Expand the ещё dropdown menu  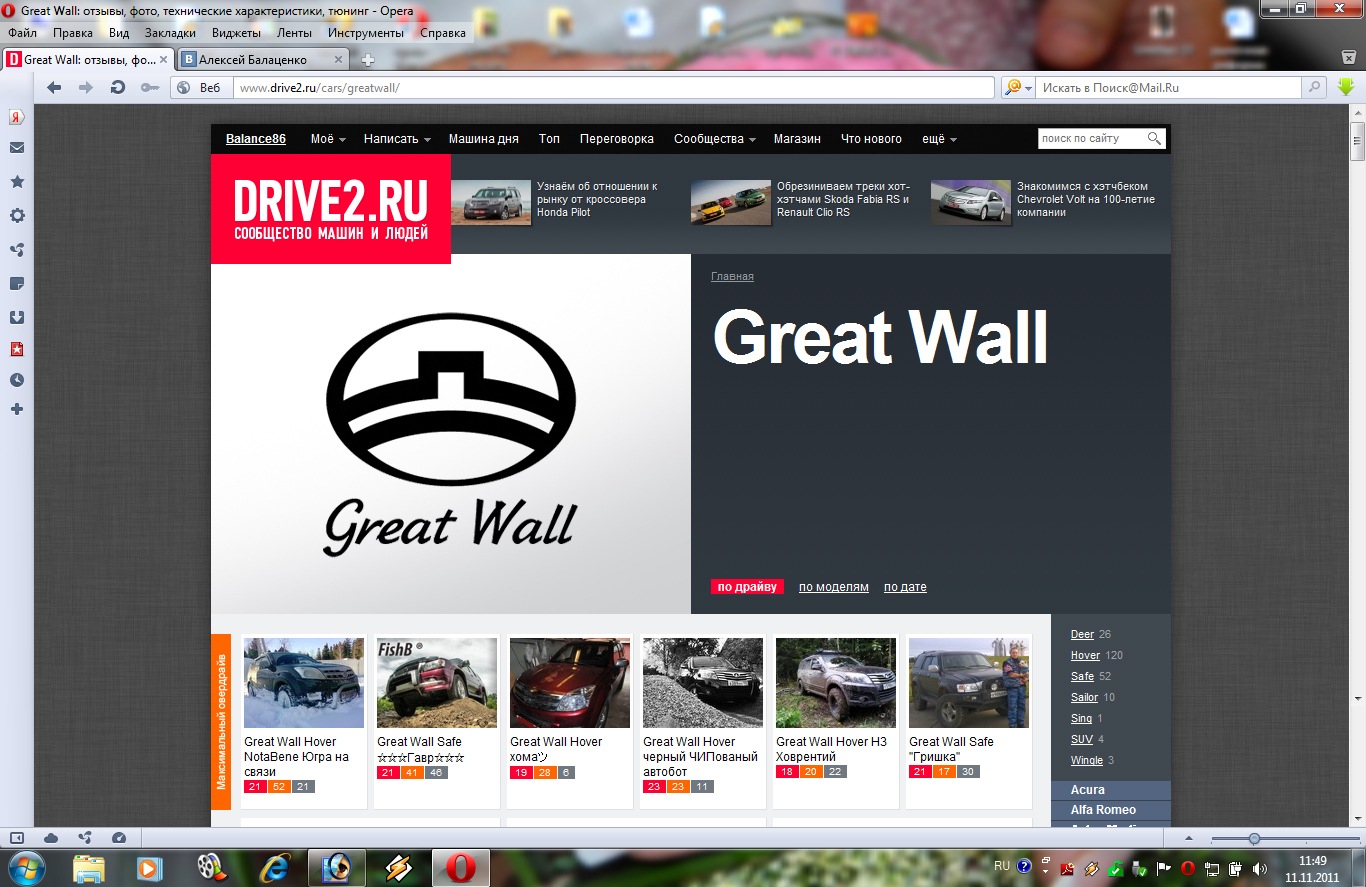coord(939,139)
